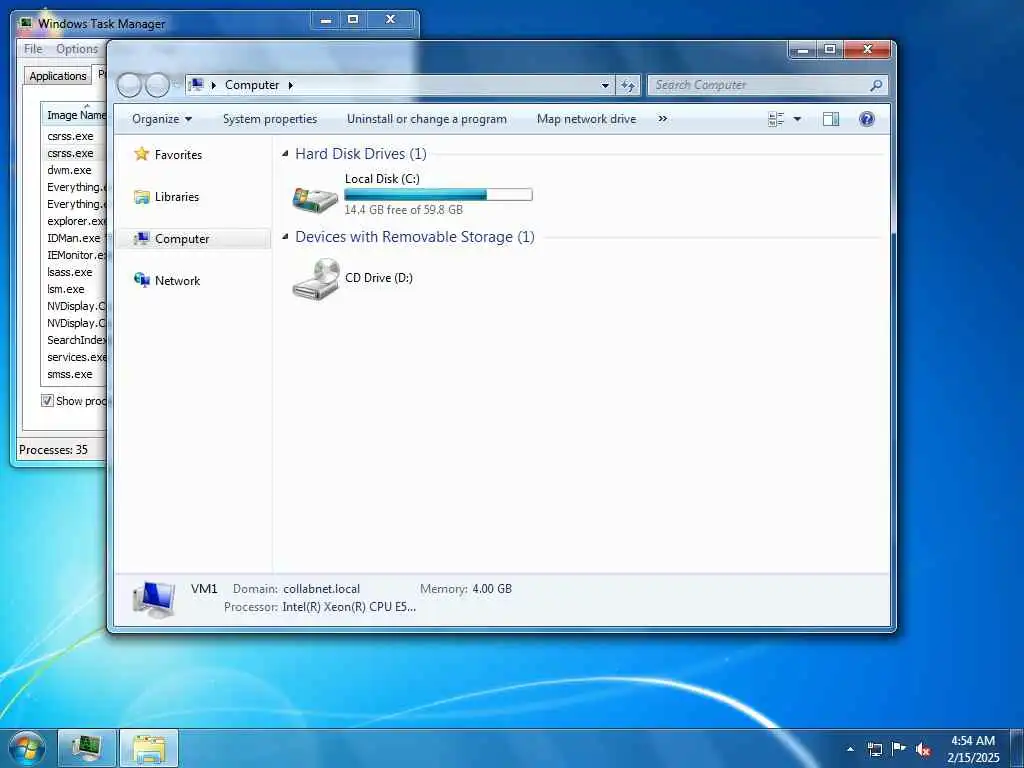
Task: Click Map network drive button
Action: [586, 119]
